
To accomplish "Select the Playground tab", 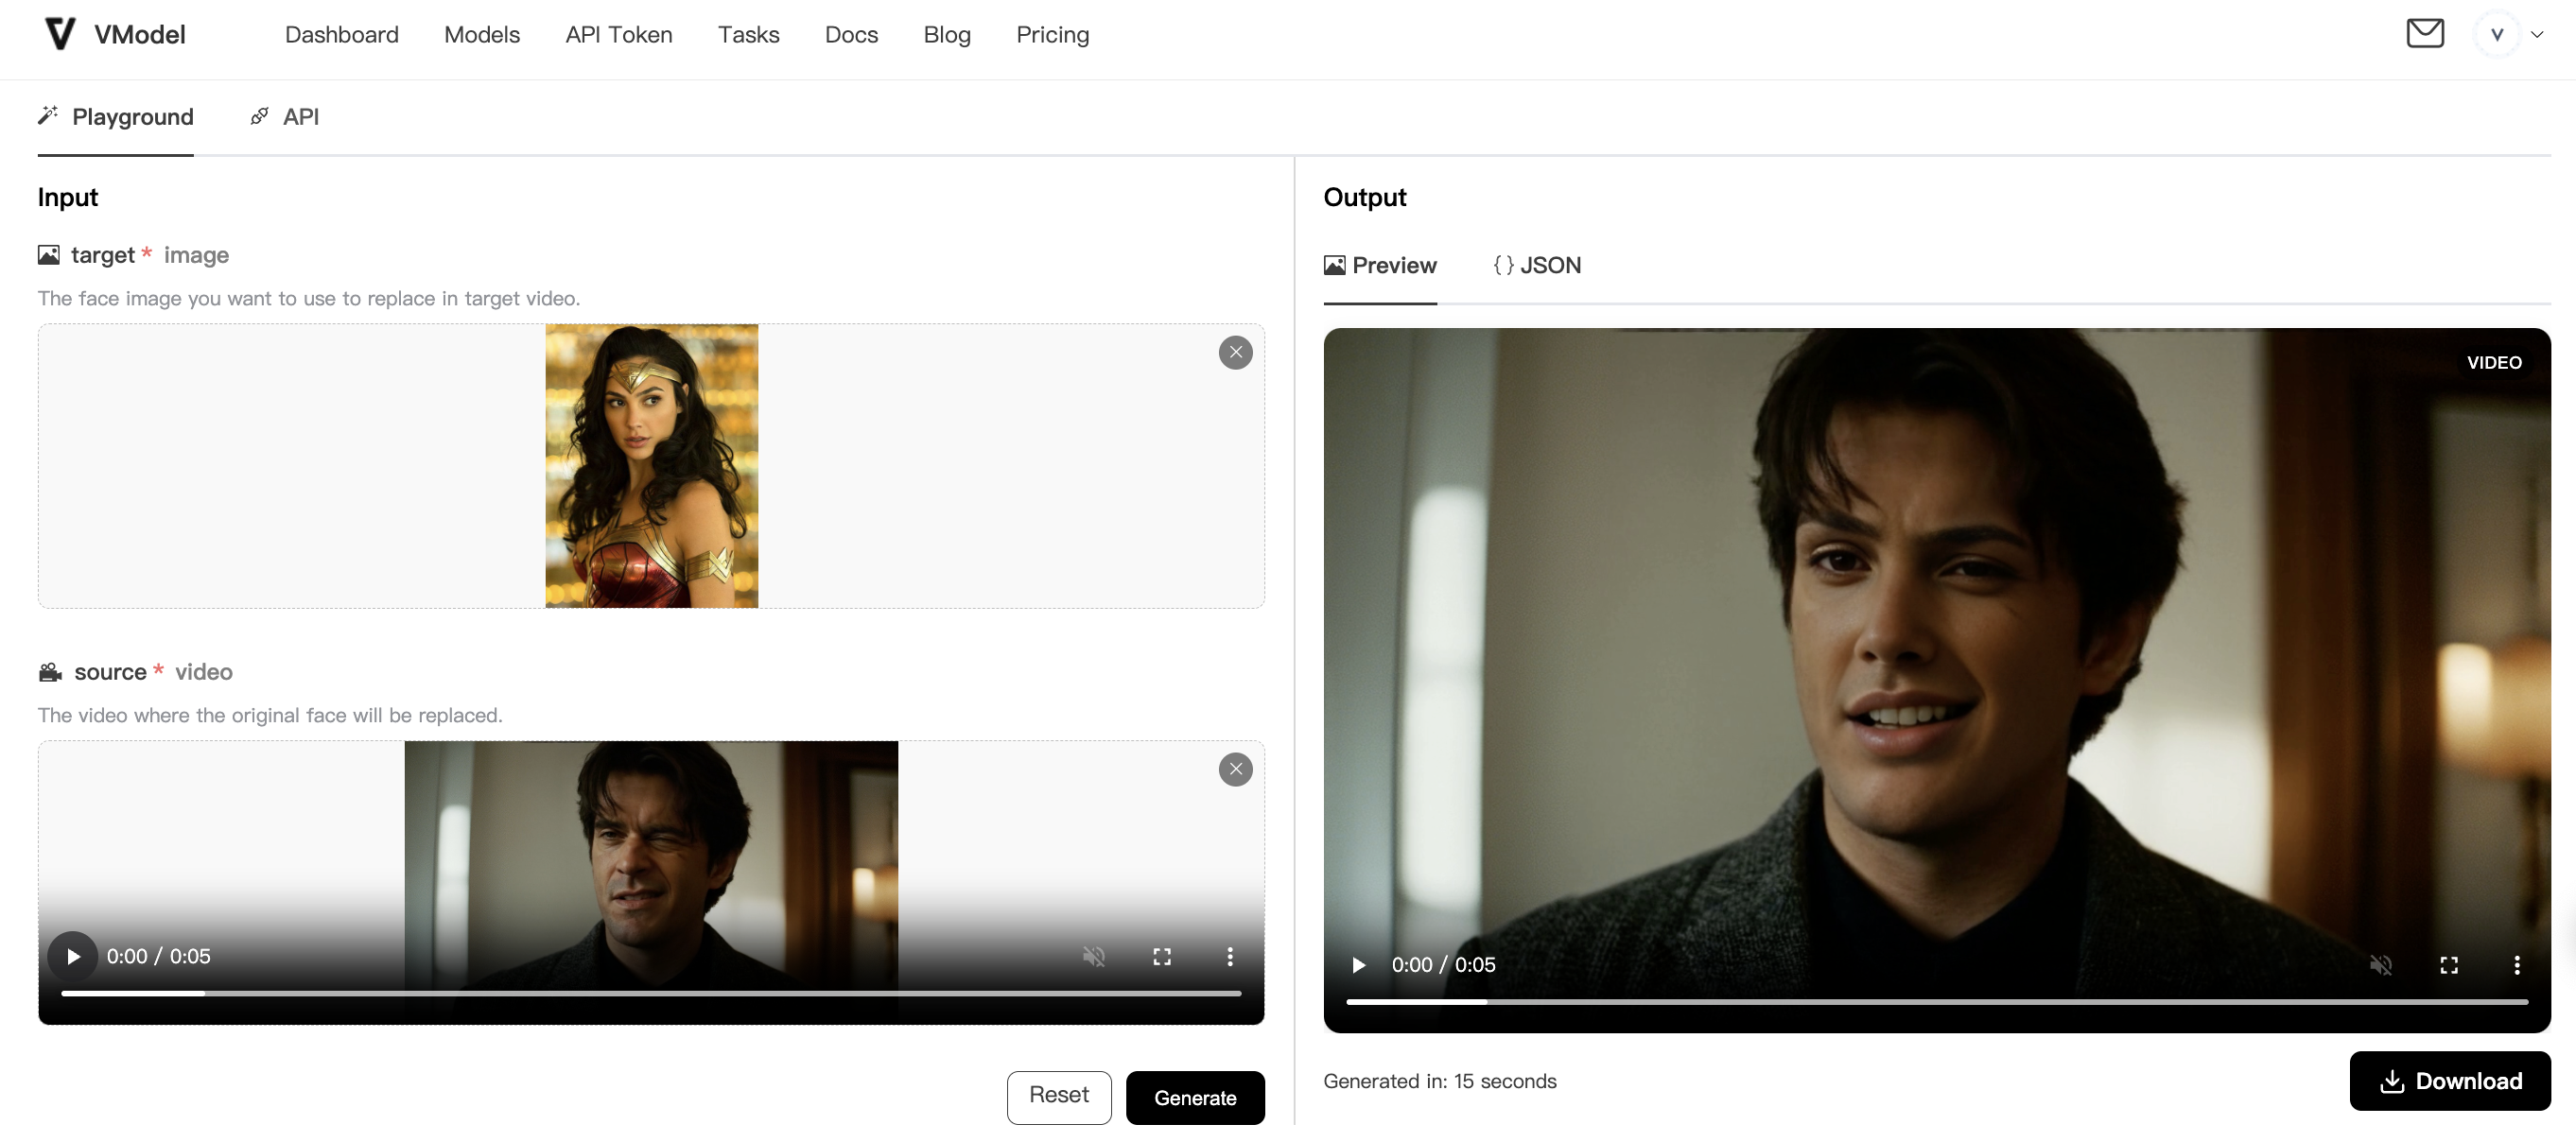I will pos(116,117).
